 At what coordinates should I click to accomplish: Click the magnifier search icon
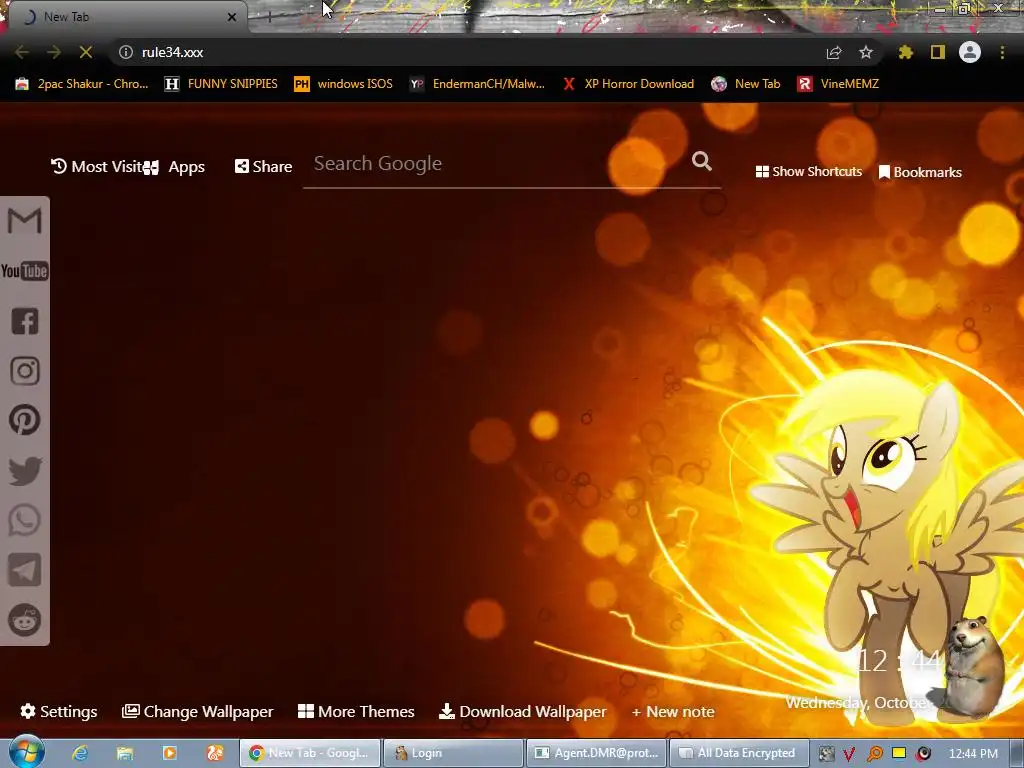pos(701,161)
